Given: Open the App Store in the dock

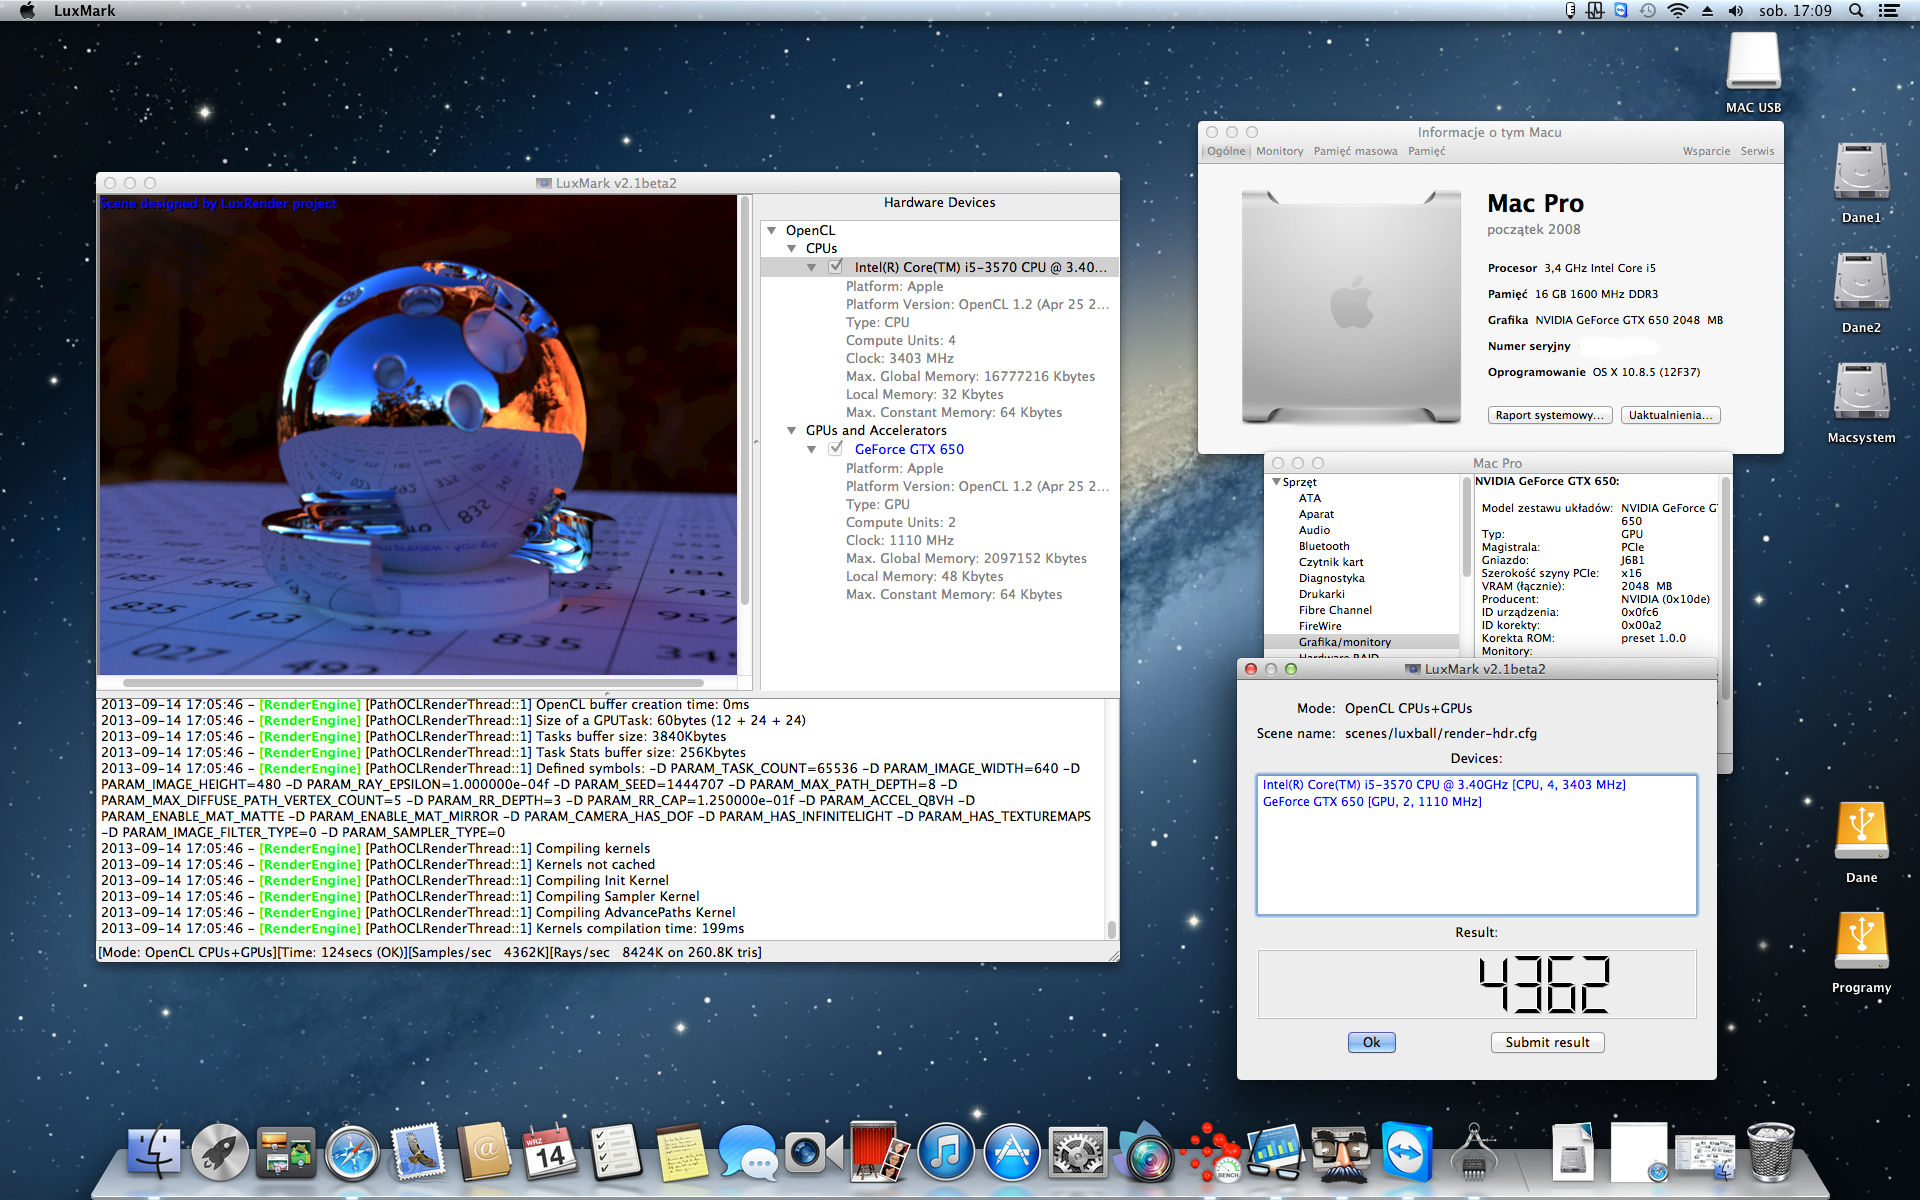Looking at the screenshot, I should coord(1011,1152).
